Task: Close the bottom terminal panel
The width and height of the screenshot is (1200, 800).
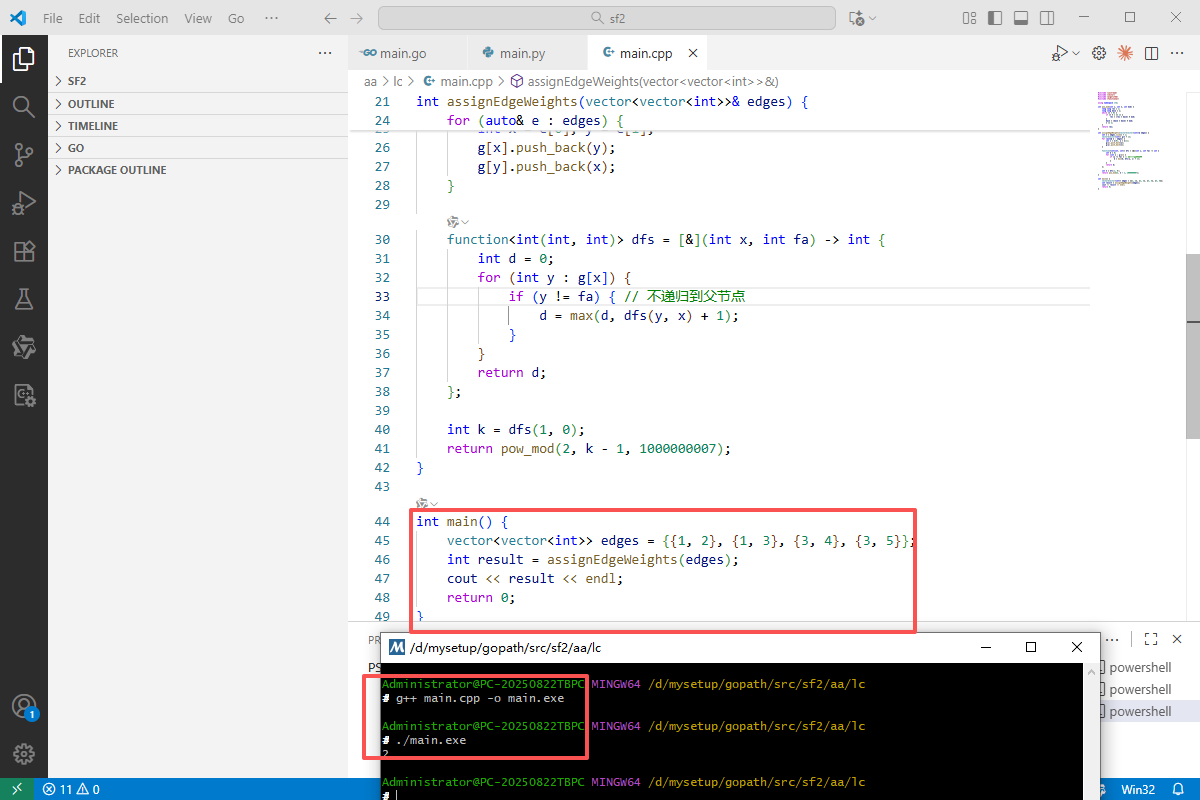Action: [1177, 639]
